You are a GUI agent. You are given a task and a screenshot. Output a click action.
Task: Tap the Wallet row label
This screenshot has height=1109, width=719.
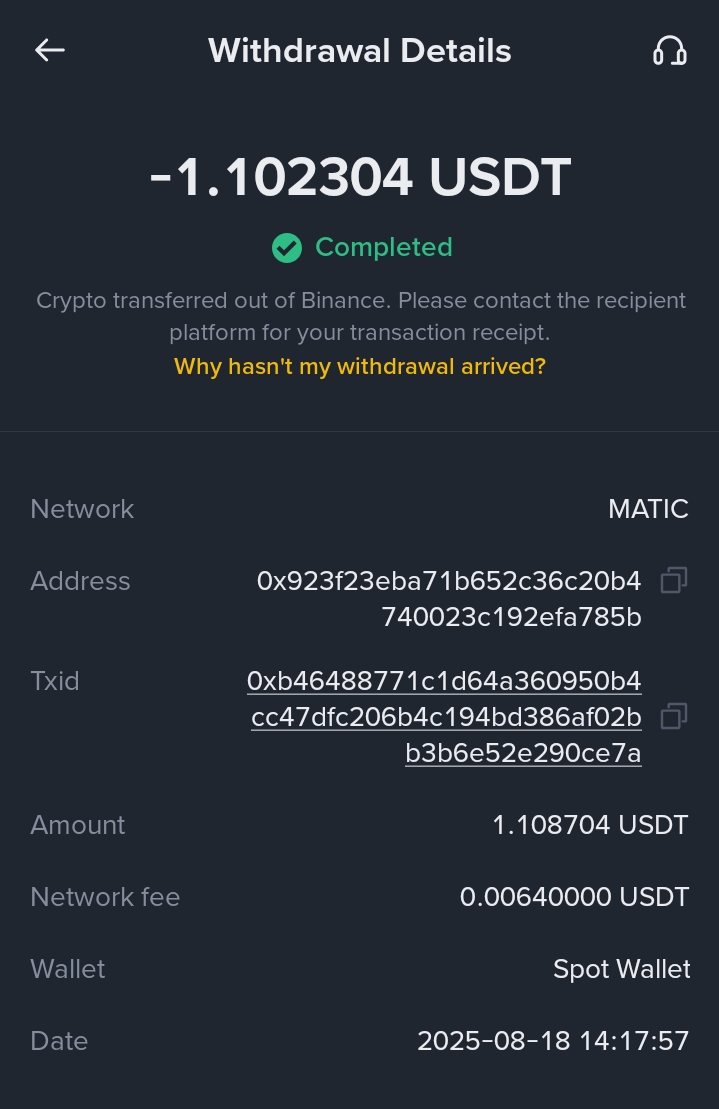[68, 969]
